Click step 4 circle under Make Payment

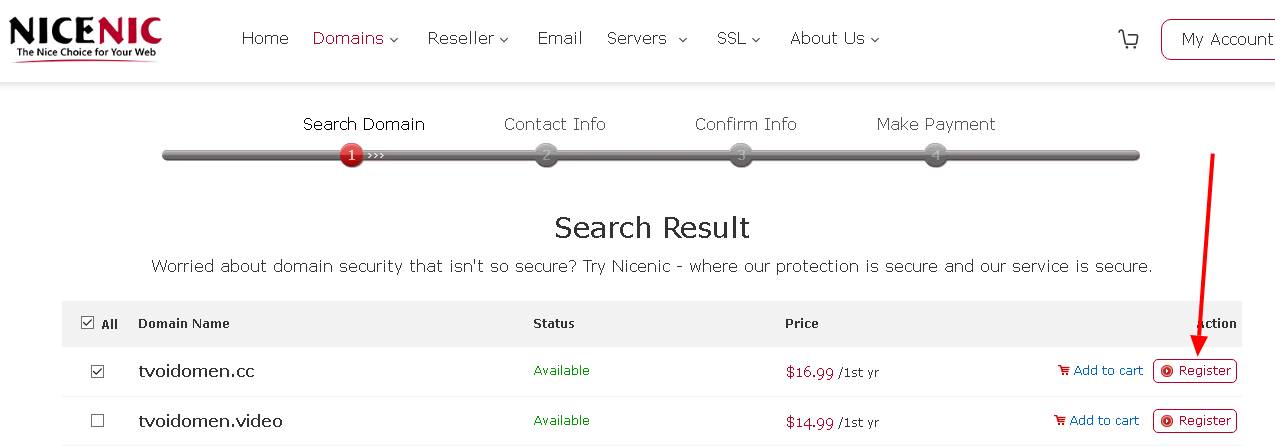click(935, 155)
